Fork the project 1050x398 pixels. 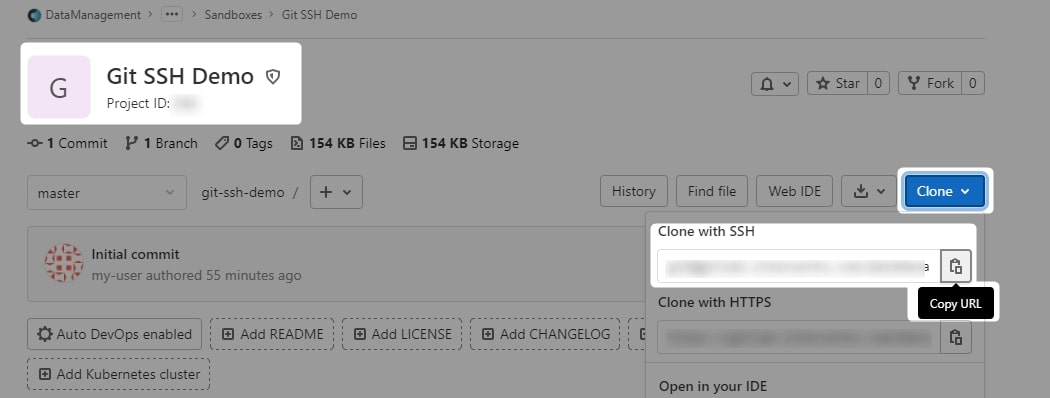930,84
